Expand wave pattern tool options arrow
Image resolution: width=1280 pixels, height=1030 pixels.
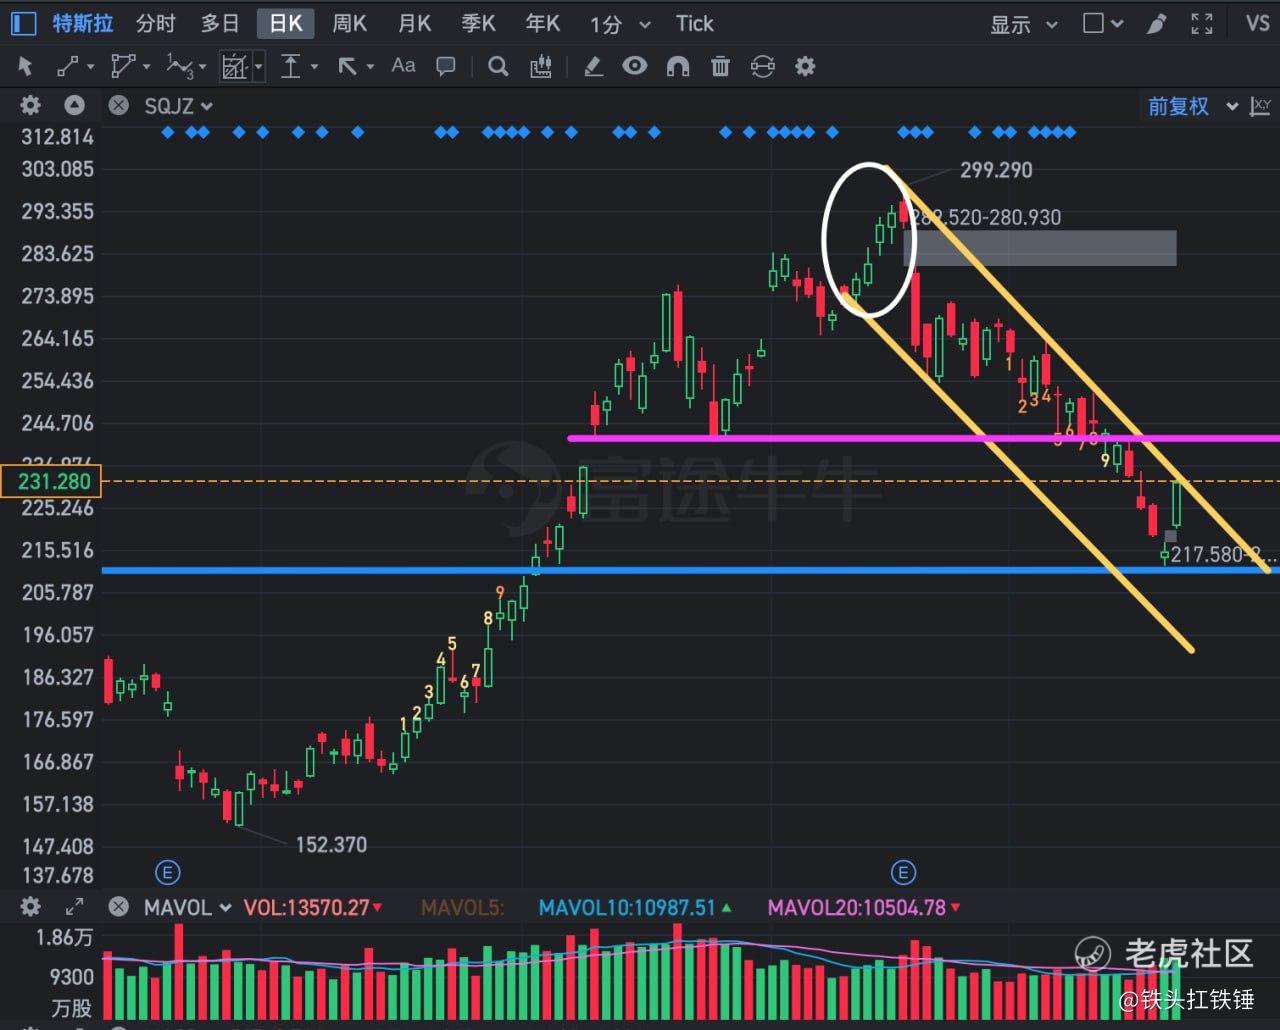pyautogui.click(x=202, y=67)
